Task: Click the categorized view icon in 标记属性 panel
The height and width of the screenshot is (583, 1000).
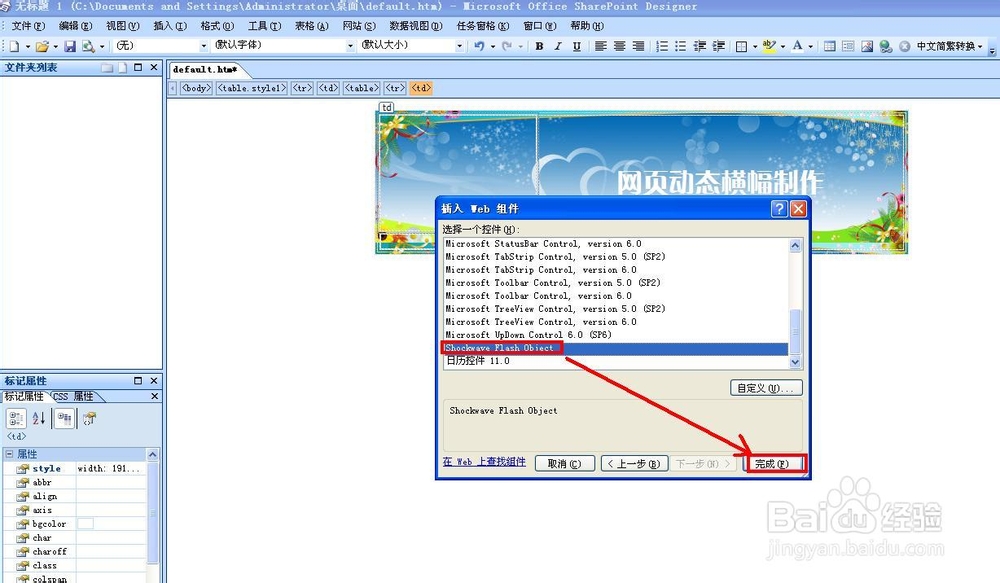Action: 16,417
